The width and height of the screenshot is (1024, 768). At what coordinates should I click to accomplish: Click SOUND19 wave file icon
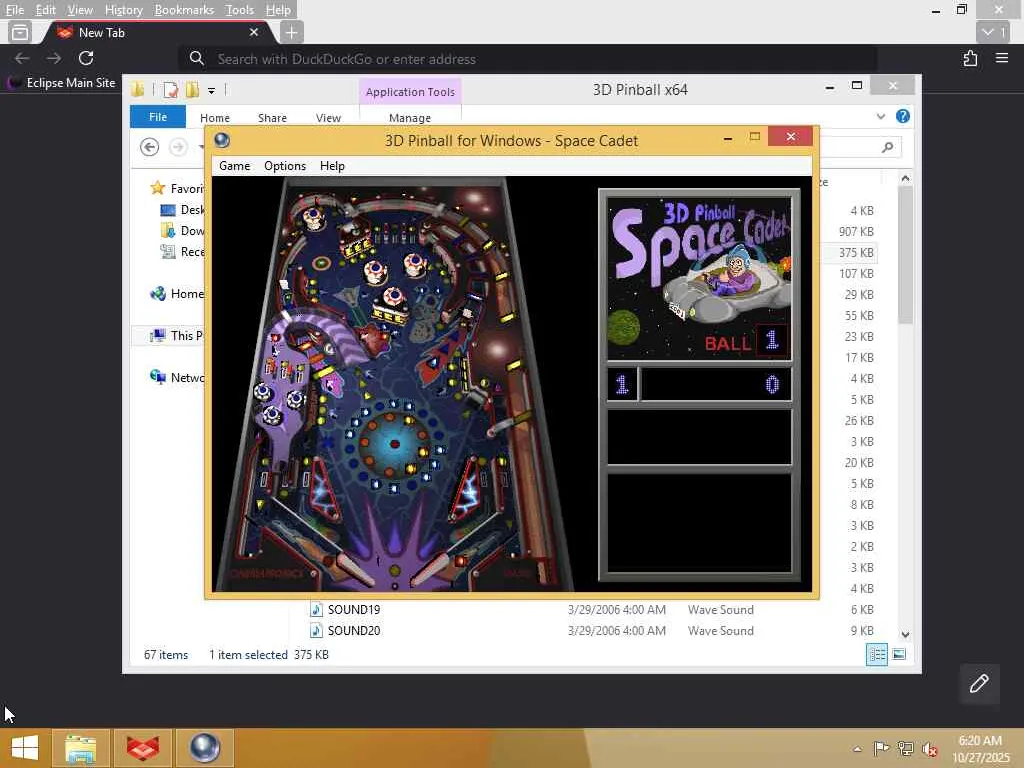[316, 609]
